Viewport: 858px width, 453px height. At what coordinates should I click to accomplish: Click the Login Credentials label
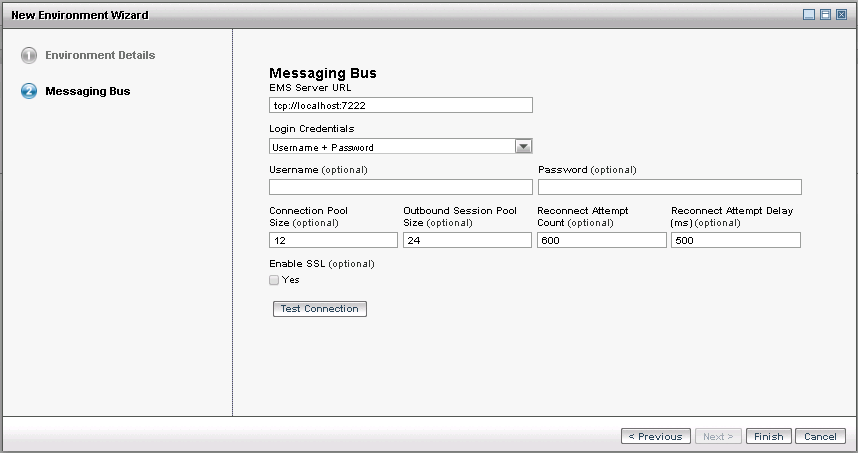tap(312, 129)
